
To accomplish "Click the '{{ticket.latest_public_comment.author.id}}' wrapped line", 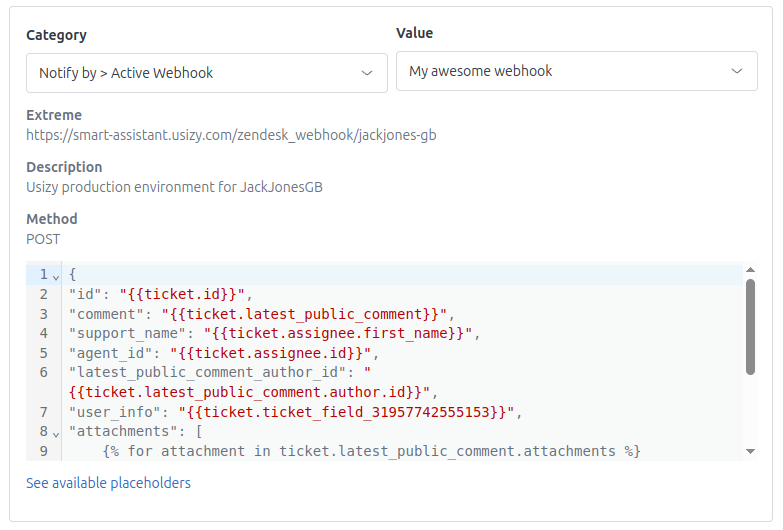I will (253, 392).
